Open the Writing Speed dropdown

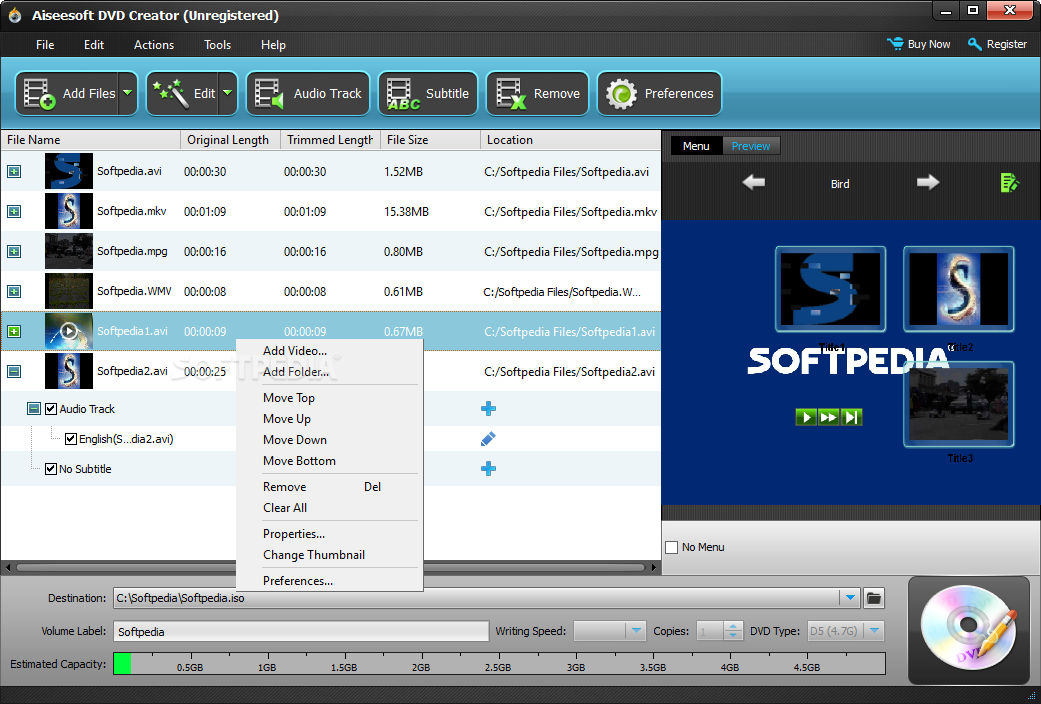click(636, 630)
